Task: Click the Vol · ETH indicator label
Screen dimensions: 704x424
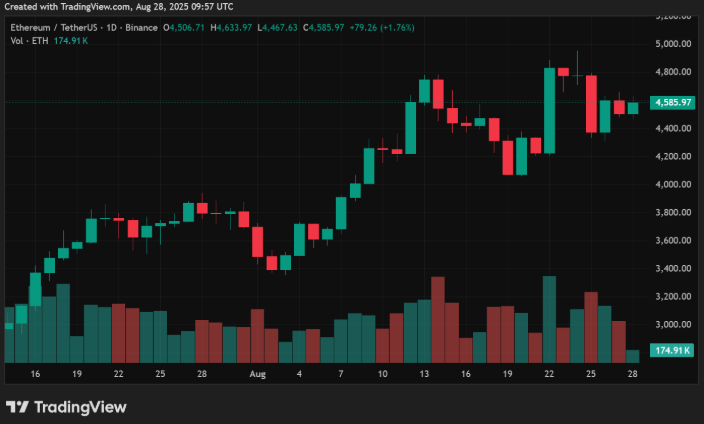Action: (x=30, y=41)
